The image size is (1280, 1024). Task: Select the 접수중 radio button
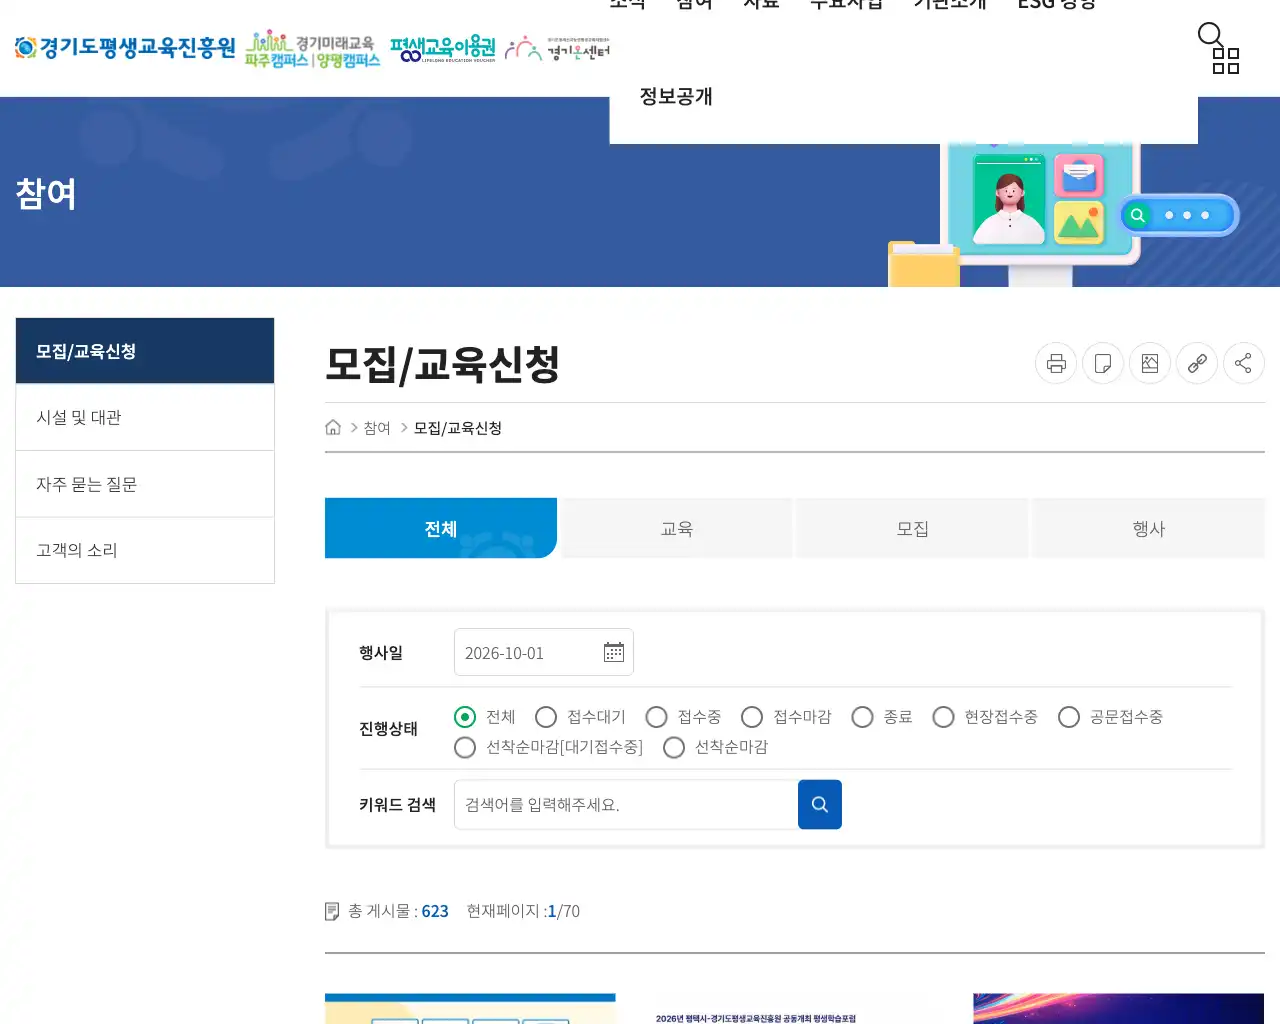click(x=657, y=717)
